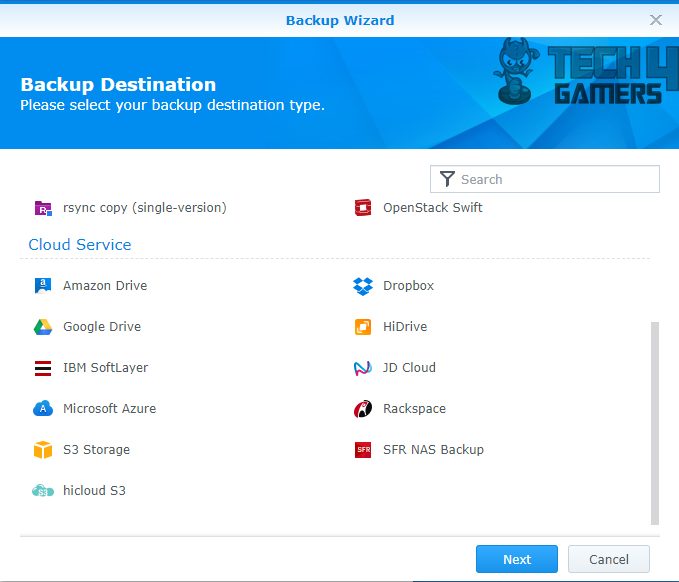The image size is (679, 582).
Task: Close the Backup Wizard window
Action: pyautogui.click(x=656, y=20)
